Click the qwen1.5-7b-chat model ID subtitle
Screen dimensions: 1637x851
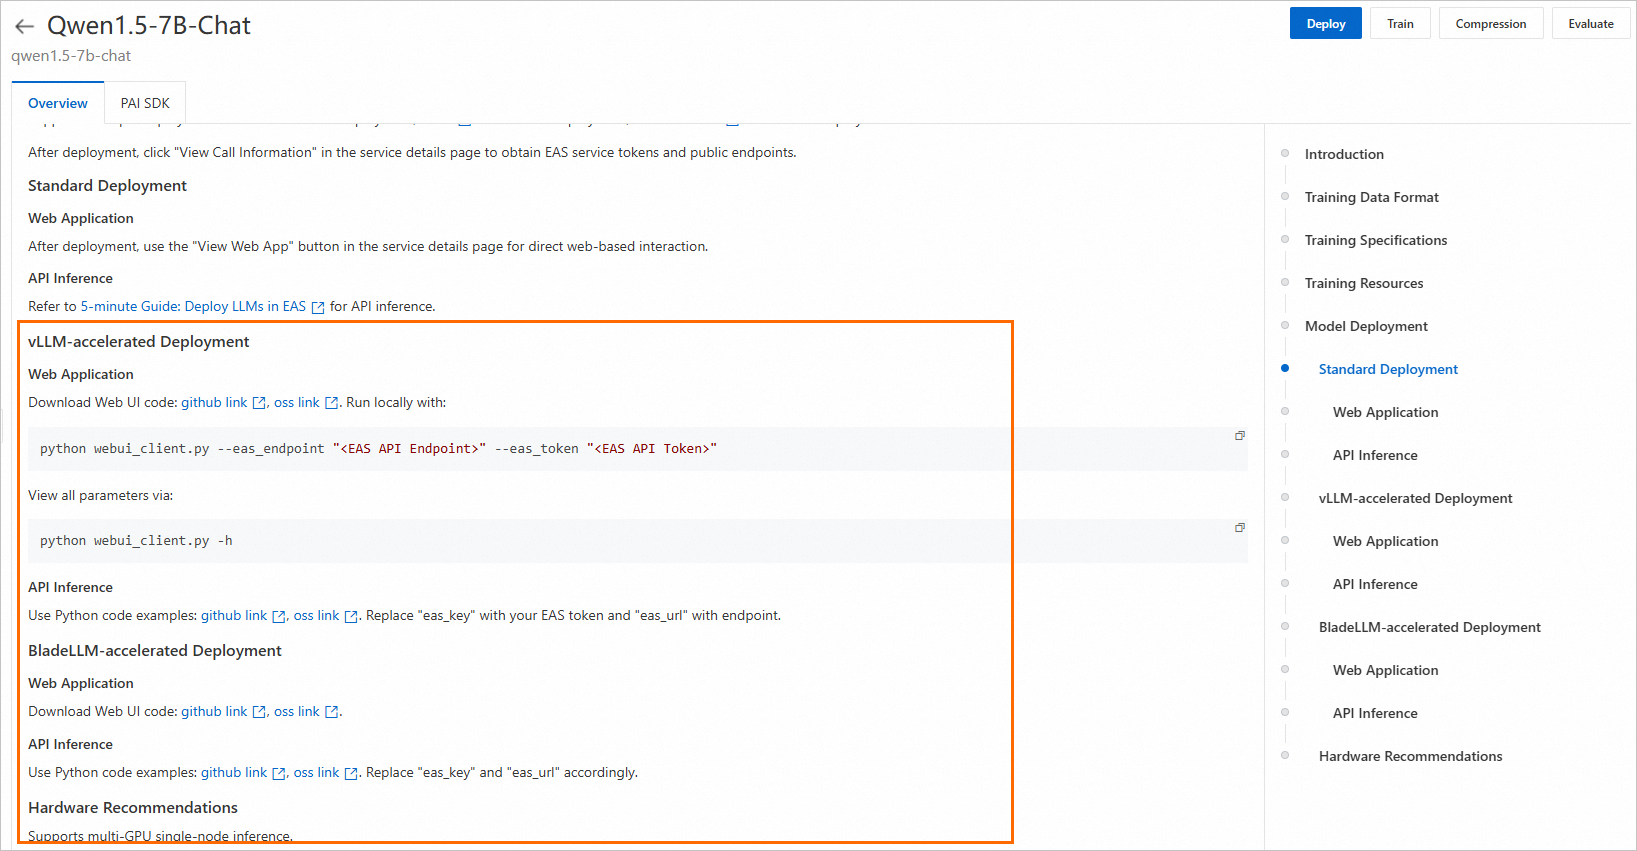(x=71, y=56)
